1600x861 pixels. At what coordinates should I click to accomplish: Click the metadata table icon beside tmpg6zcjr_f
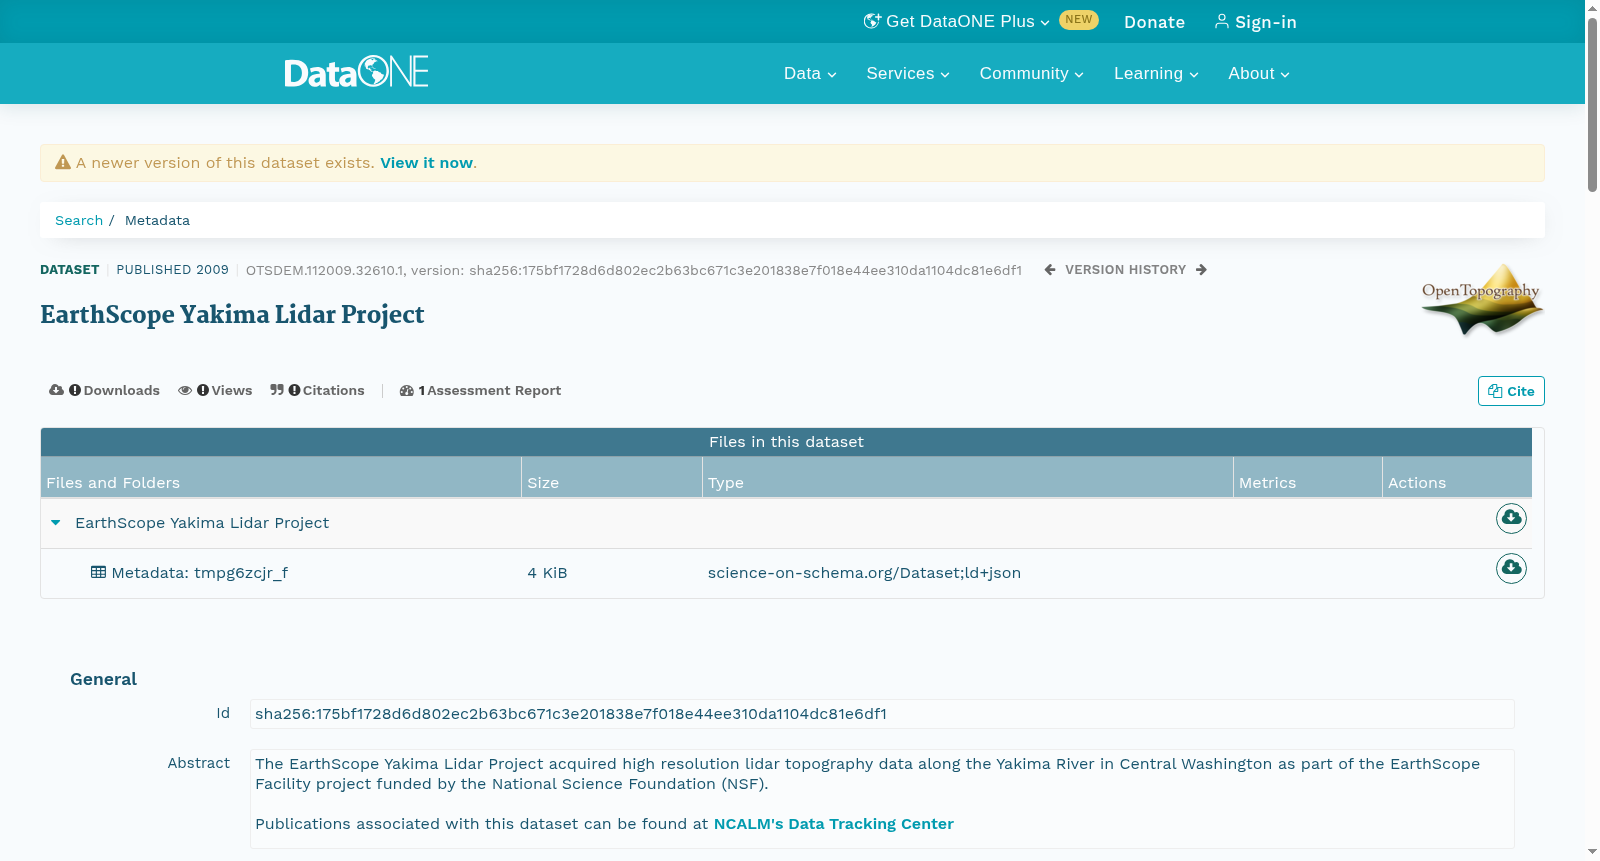[x=98, y=572]
